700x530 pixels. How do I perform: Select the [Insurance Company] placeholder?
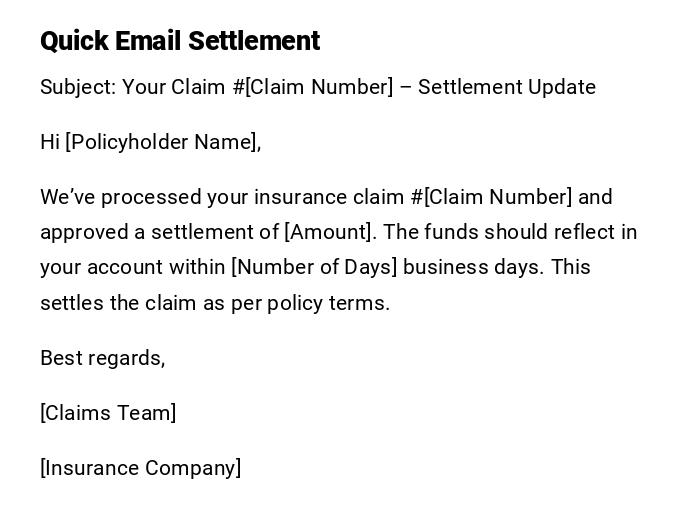140,468
